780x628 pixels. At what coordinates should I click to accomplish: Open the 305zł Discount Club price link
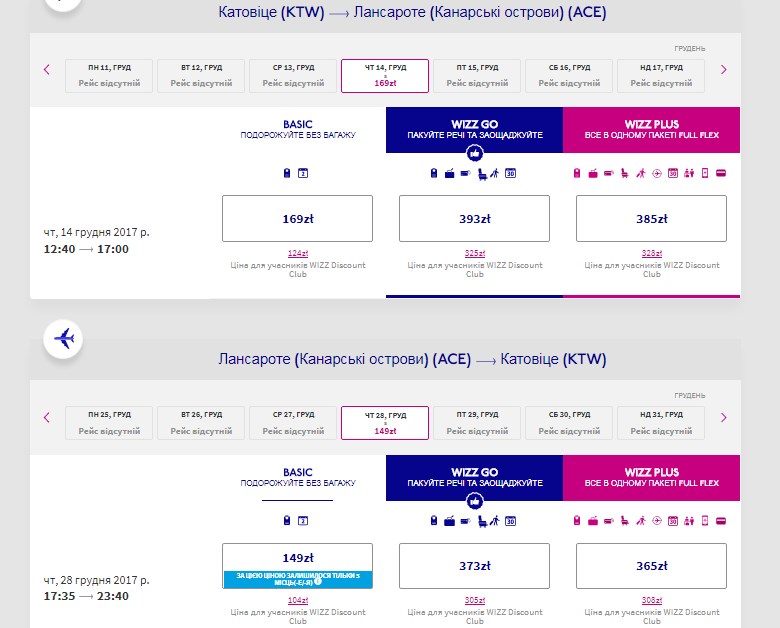pos(474,600)
